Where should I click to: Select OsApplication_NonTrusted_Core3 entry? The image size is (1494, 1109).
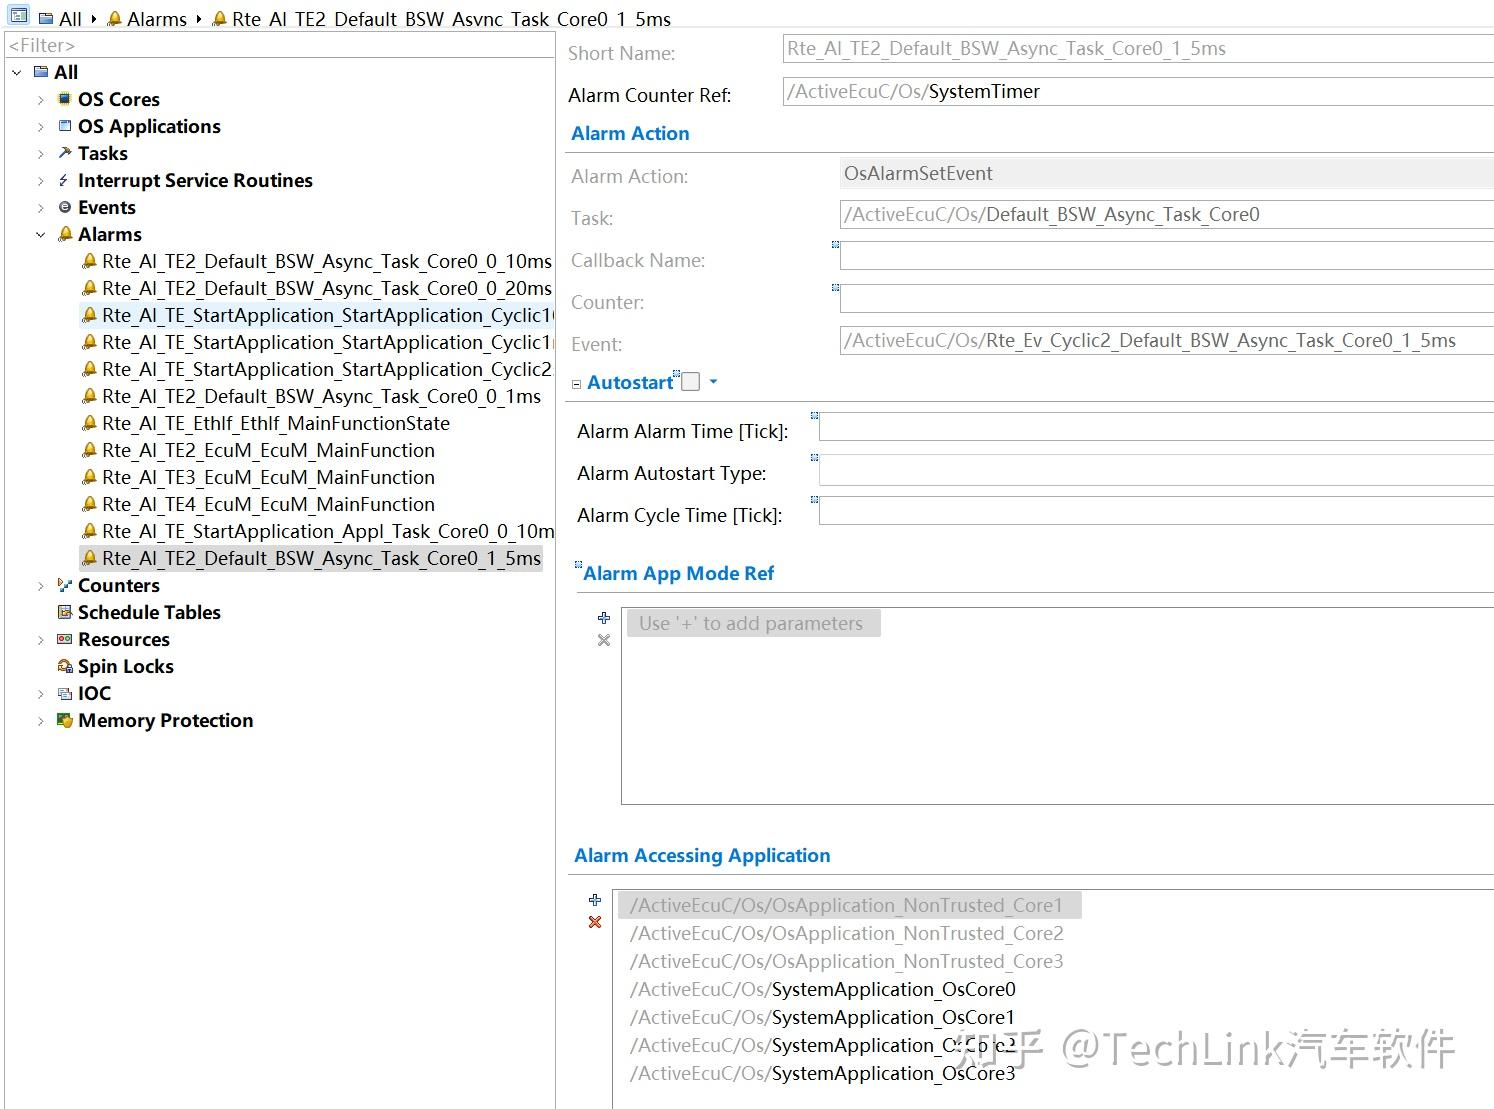coord(846,961)
